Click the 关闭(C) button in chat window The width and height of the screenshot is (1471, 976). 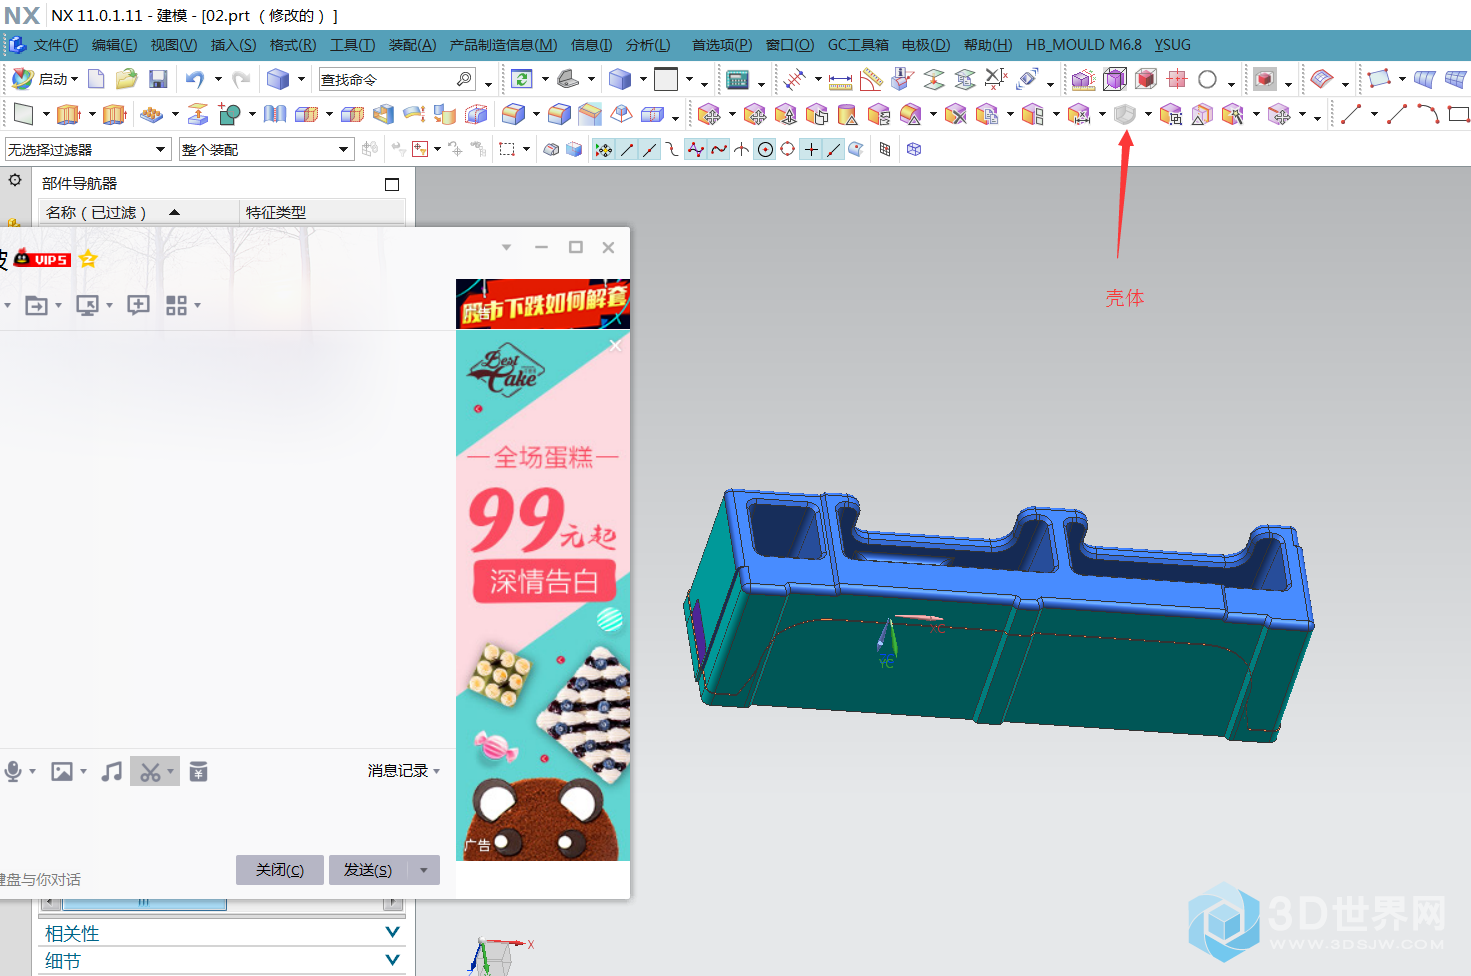point(279,870)
